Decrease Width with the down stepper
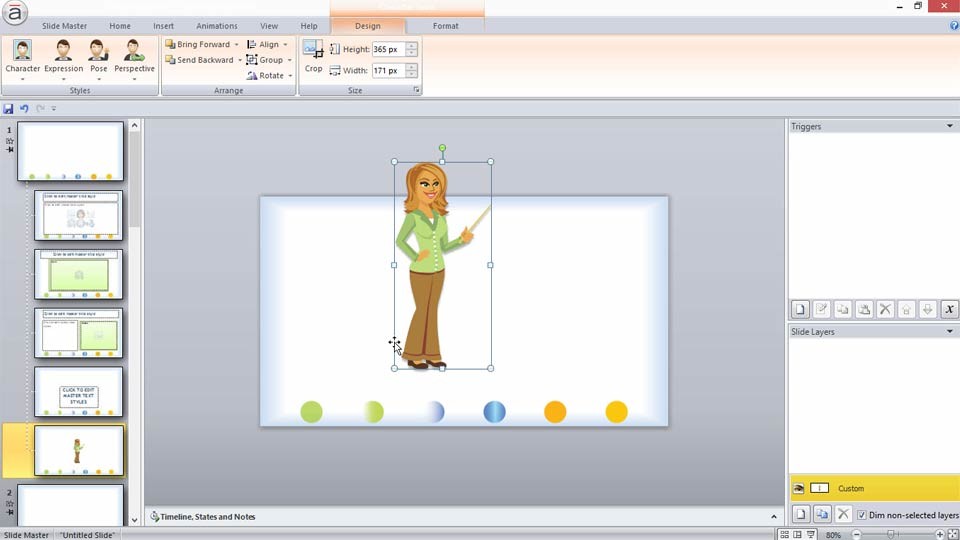Screen dimensions: 960x540 click(412, 74)
